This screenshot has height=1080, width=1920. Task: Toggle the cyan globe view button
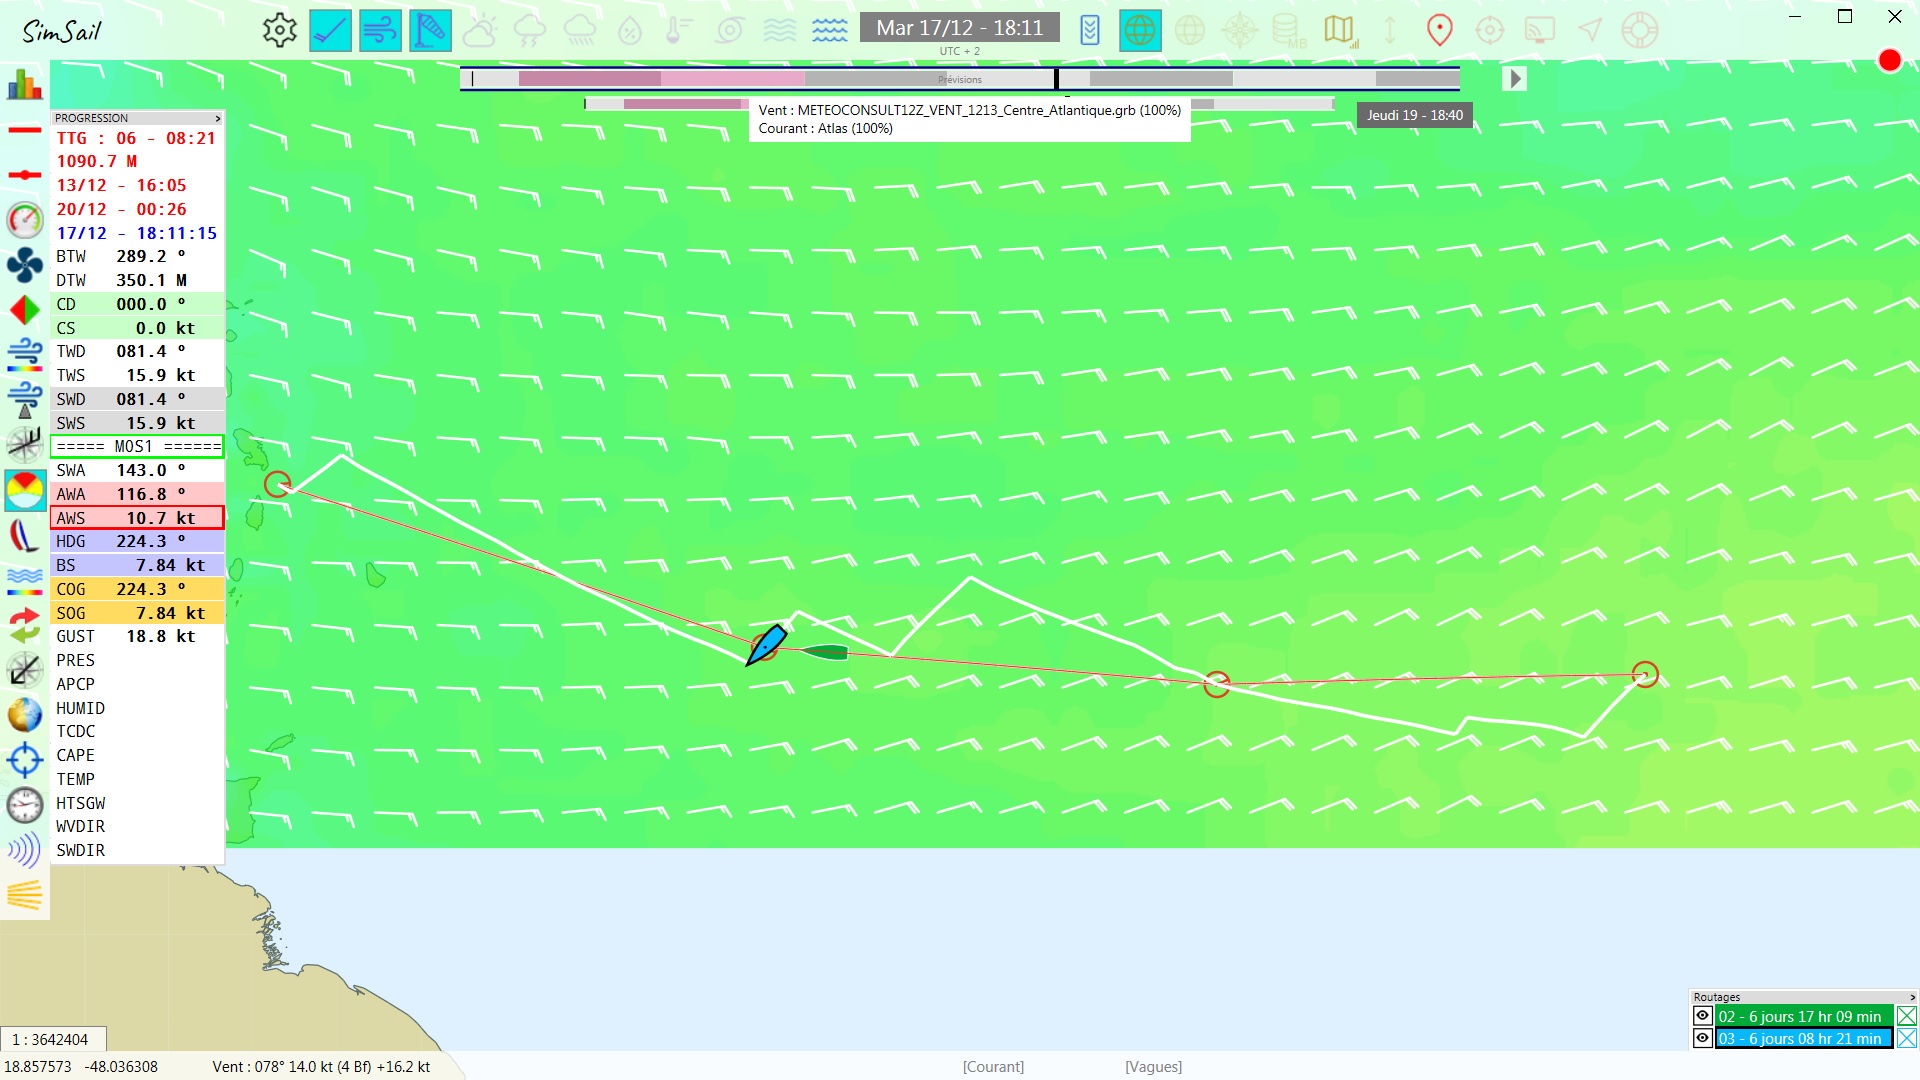[x=1140, y=30]
